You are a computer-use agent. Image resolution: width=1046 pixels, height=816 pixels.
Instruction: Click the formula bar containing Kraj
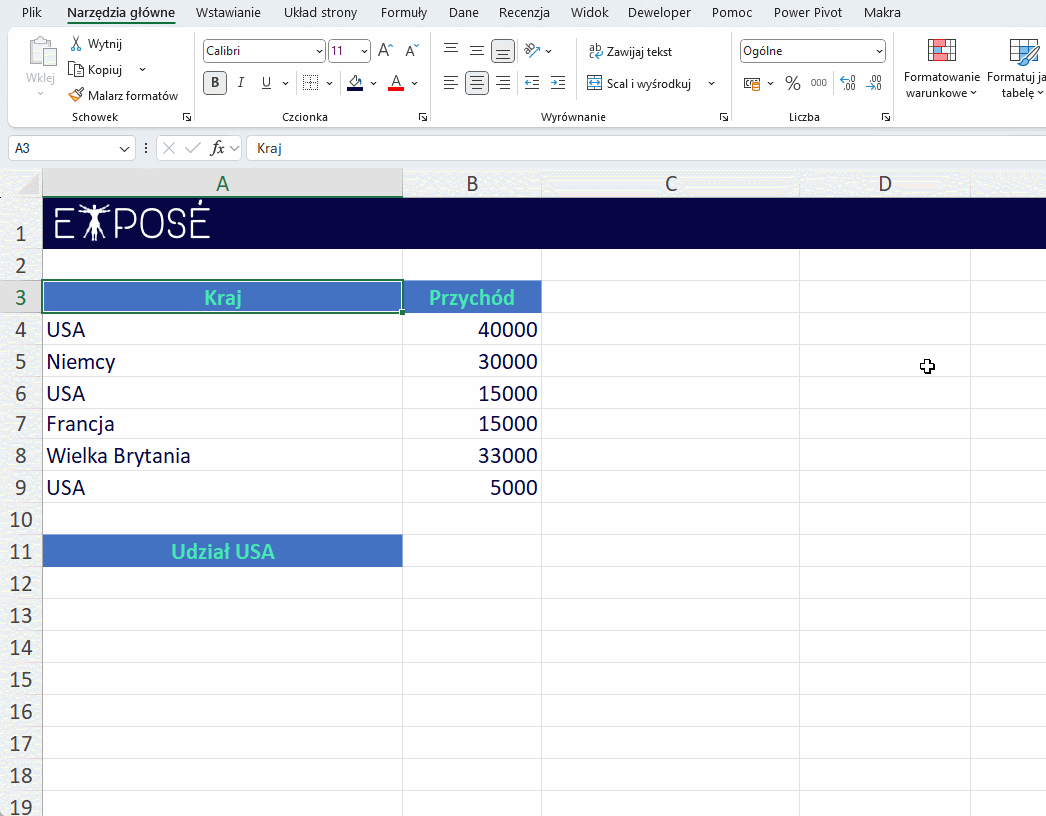(x=646, y=148)
